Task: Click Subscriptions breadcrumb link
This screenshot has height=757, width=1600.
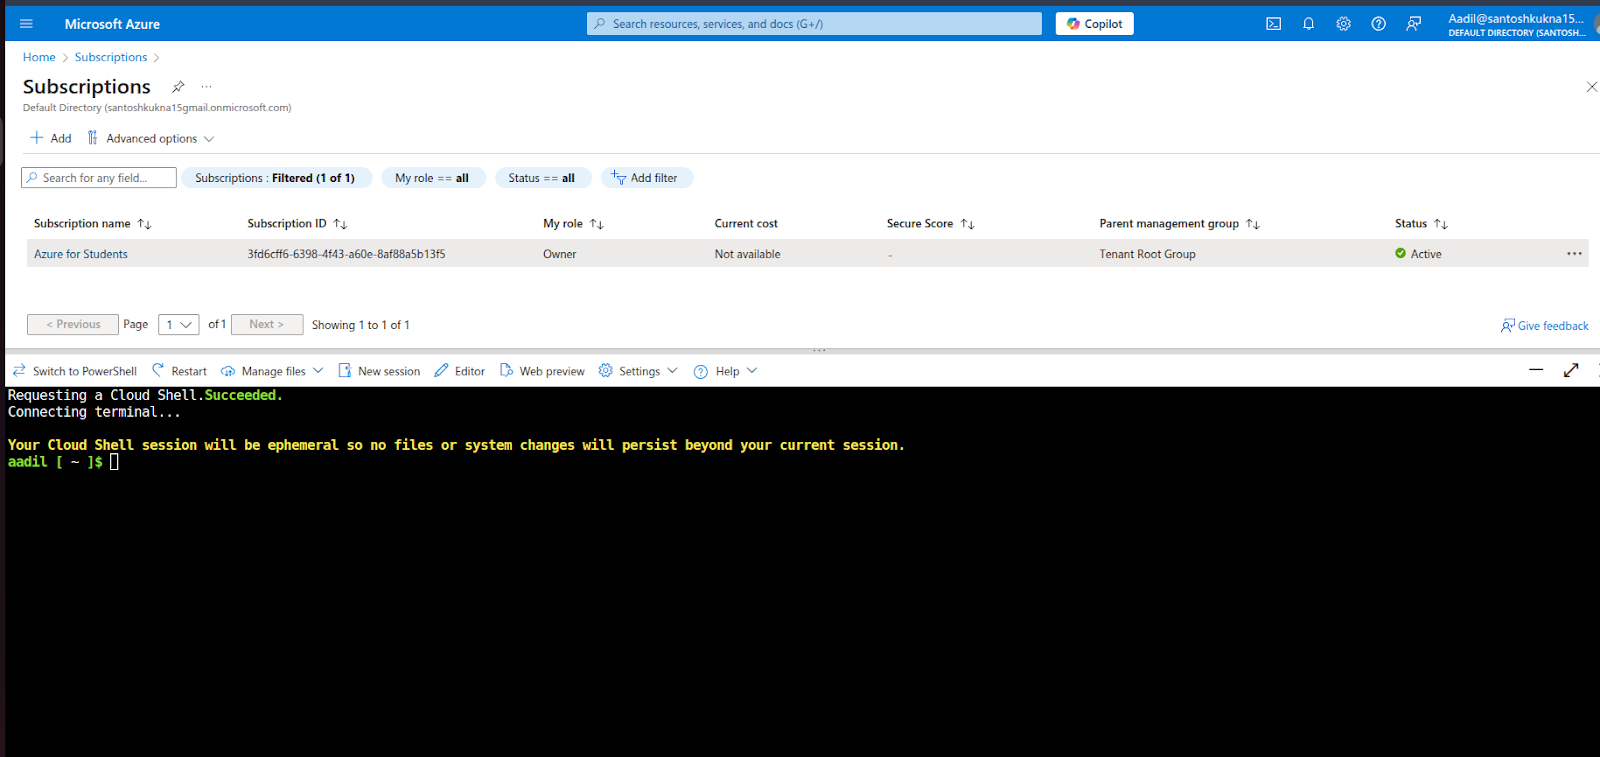Action: pos(111,57)
